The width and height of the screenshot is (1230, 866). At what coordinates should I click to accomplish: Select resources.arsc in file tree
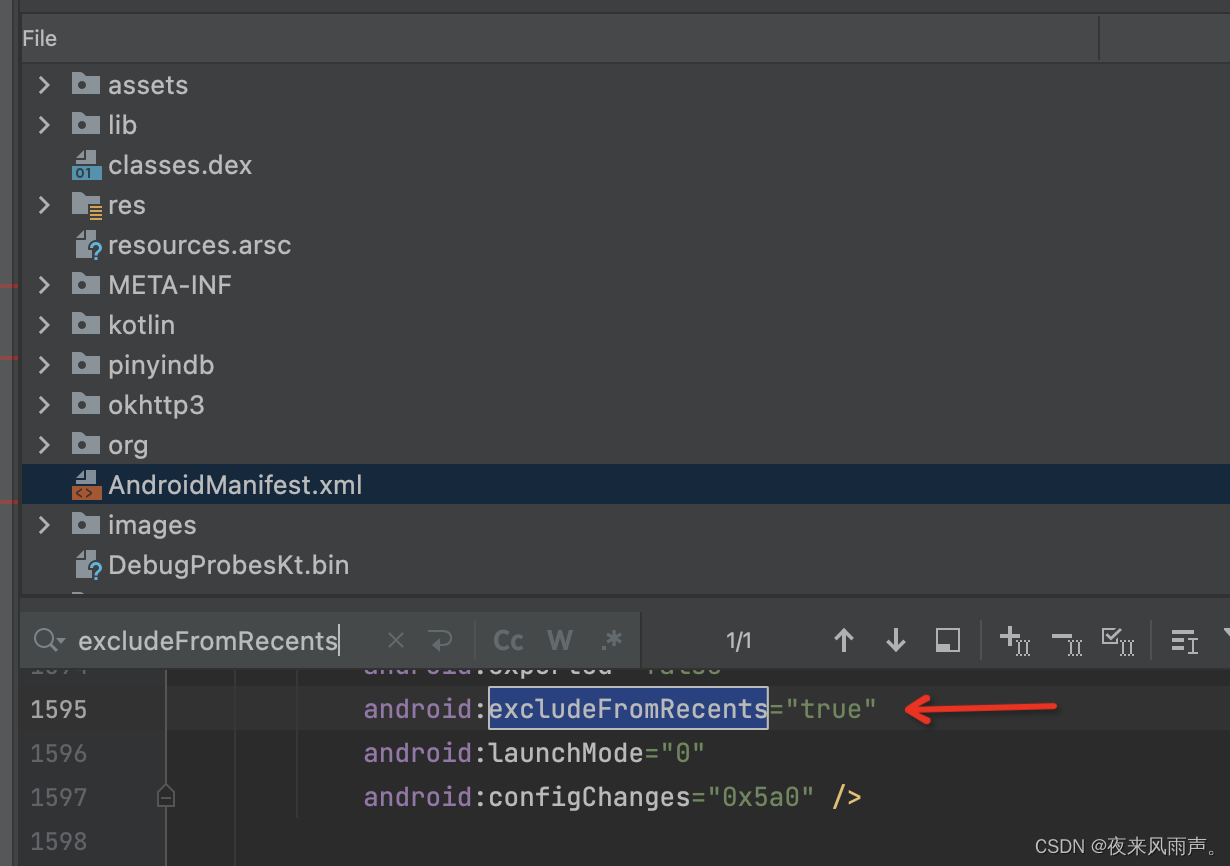(200, 245)
